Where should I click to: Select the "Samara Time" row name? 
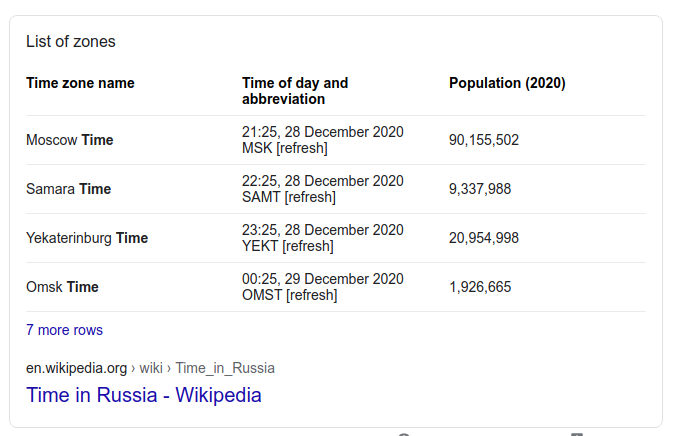coord(68,189)
